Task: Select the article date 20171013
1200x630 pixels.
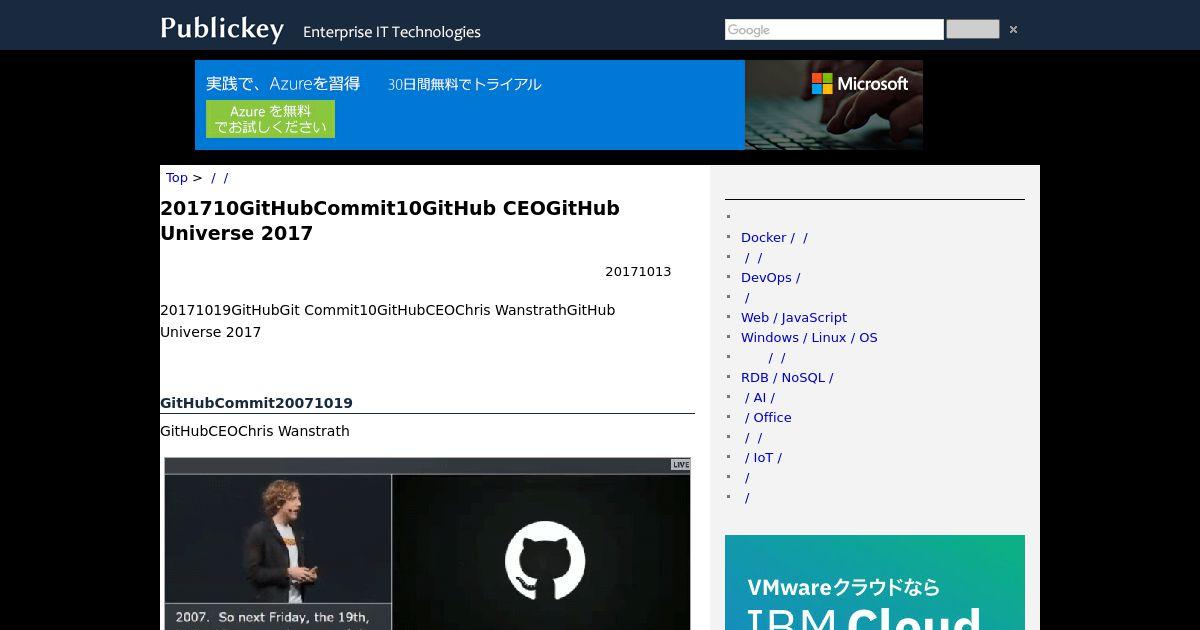Action: point(638,272)
